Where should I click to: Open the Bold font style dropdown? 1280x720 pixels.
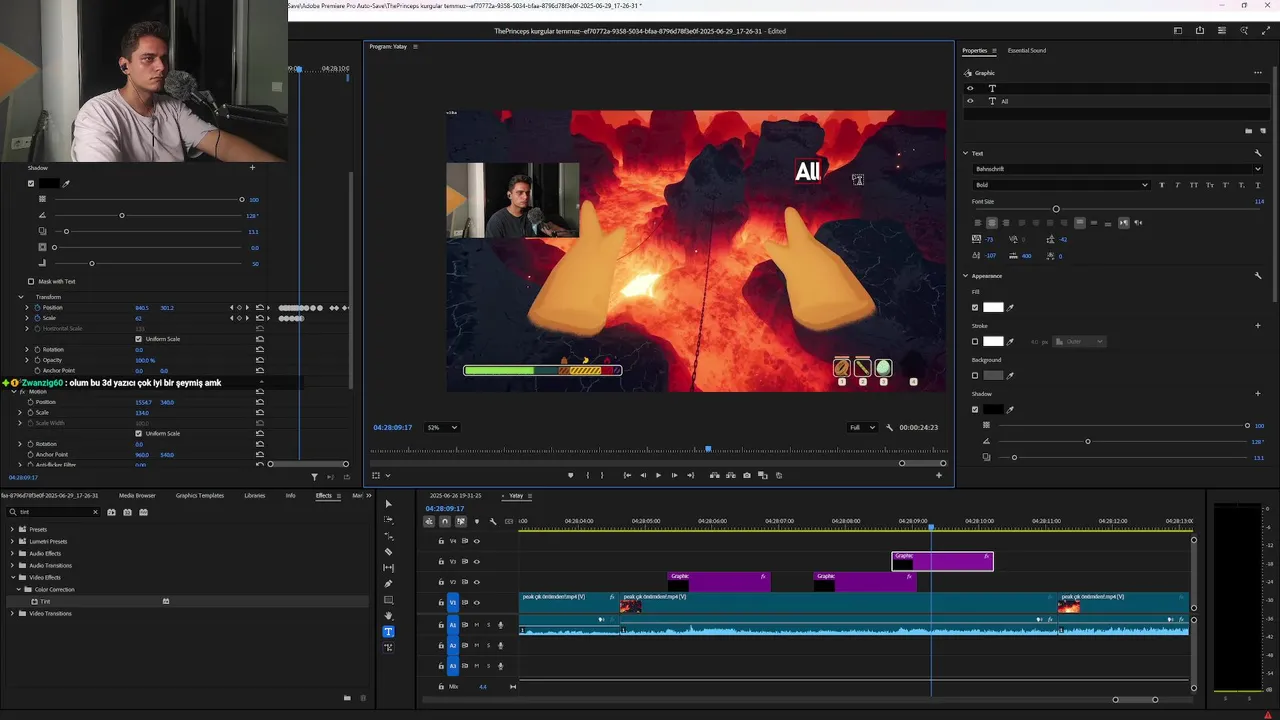[x=1061, y=185]
